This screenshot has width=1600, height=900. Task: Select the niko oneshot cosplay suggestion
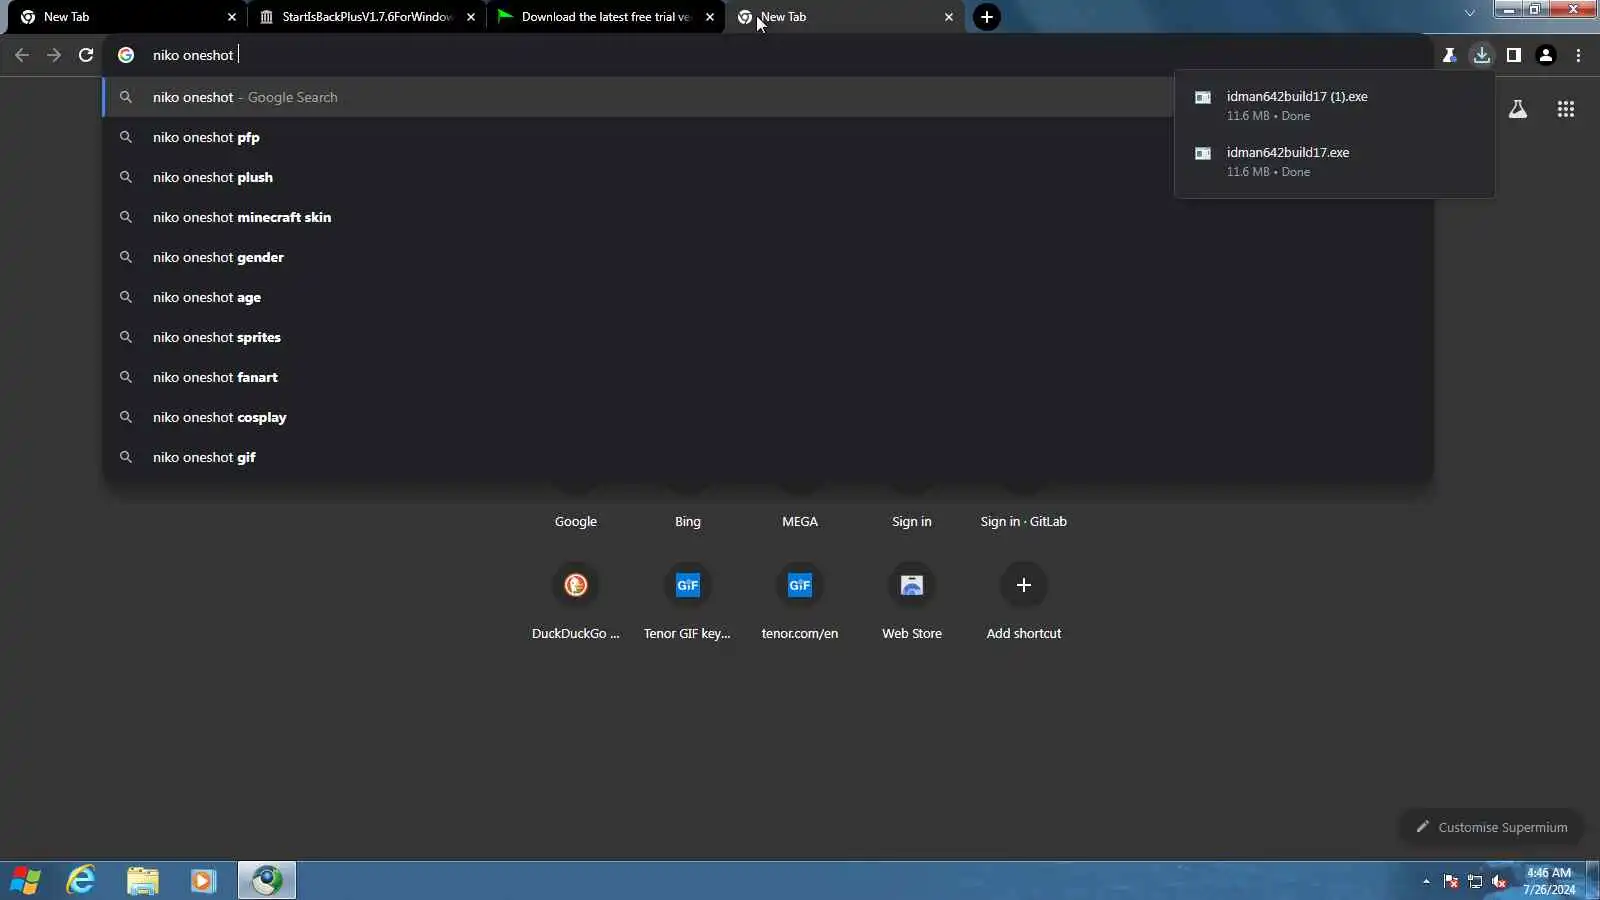[768, 417]
